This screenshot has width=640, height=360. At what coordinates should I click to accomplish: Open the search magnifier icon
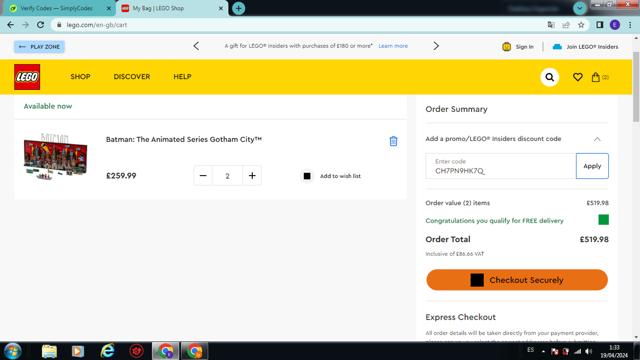(x=549, y=77)
